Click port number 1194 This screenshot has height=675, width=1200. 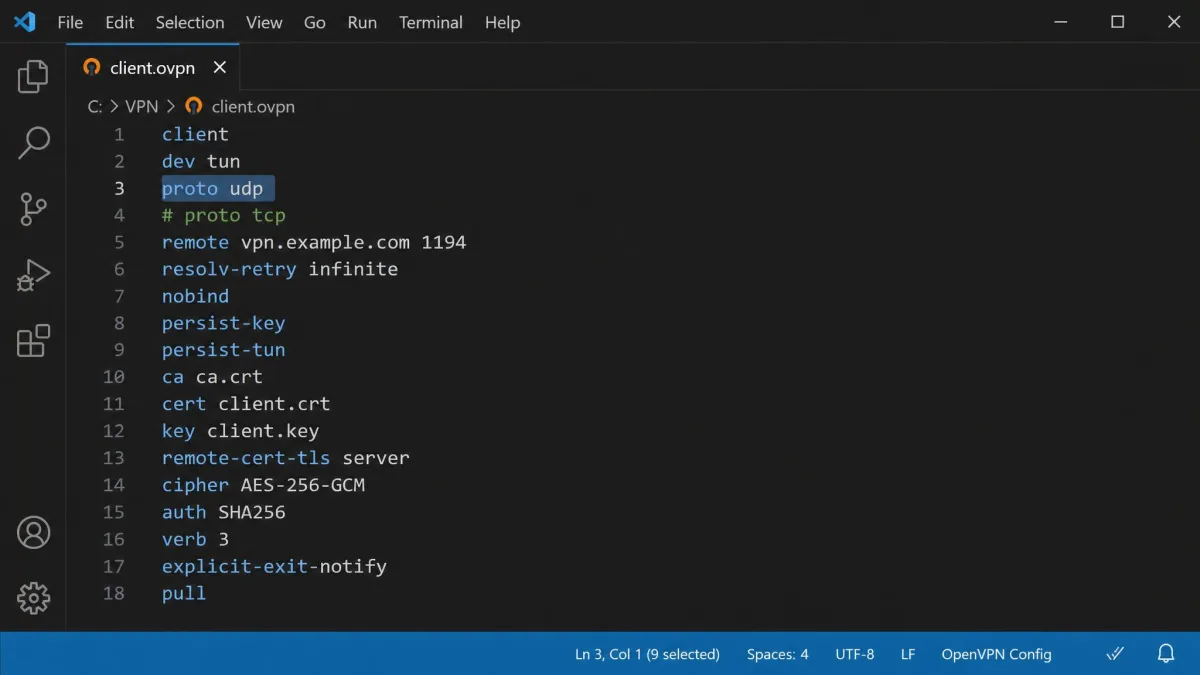pyautogui.click(x=444, y=242)
